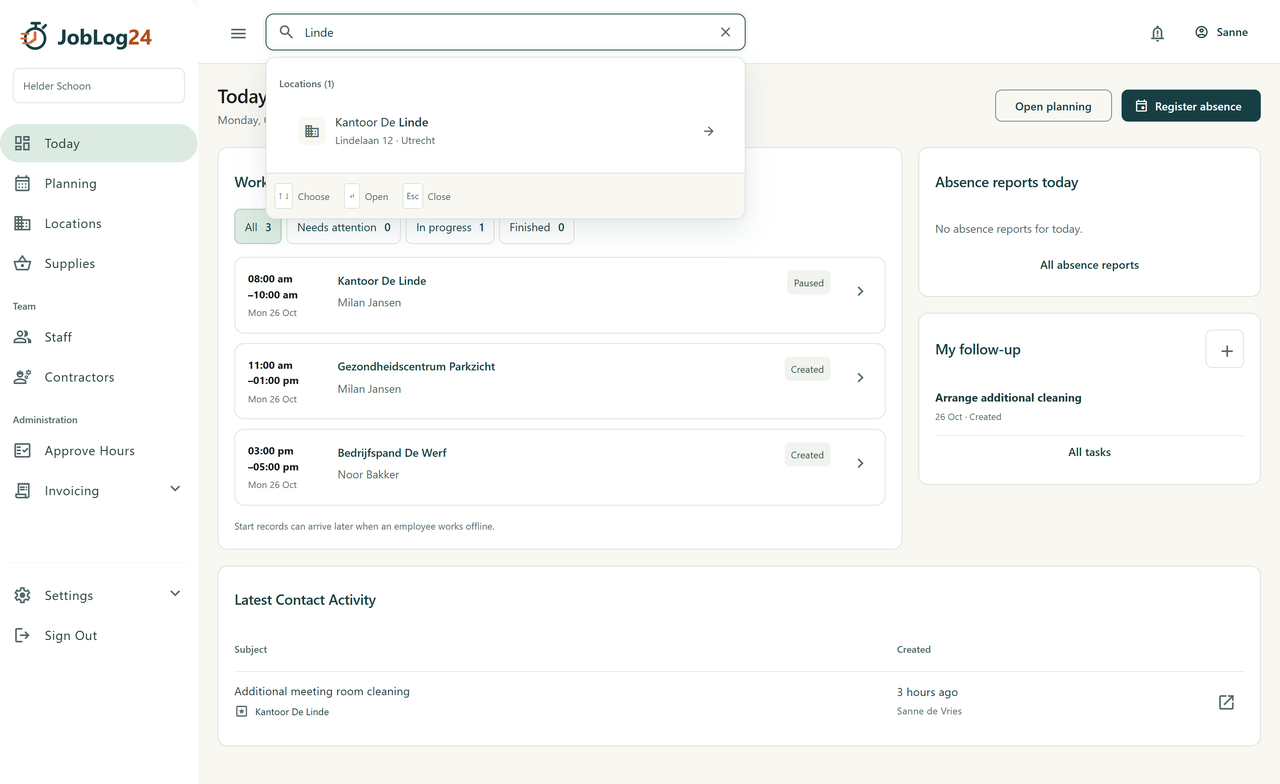Click the Contractors icon in sidebar
This screenshot has height=784, width=1280.
tap(22, 377)
